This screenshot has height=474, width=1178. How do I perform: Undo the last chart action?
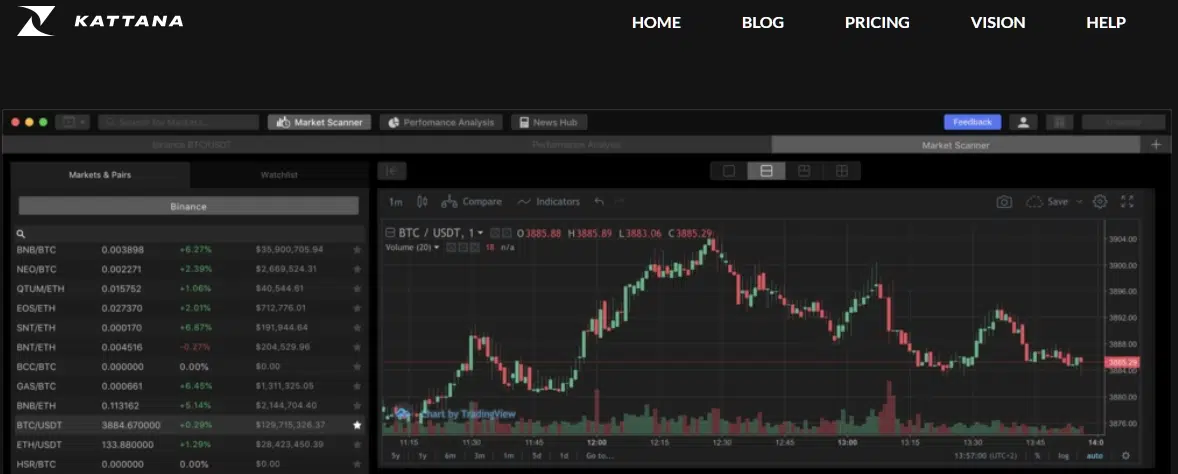(599, 202)
